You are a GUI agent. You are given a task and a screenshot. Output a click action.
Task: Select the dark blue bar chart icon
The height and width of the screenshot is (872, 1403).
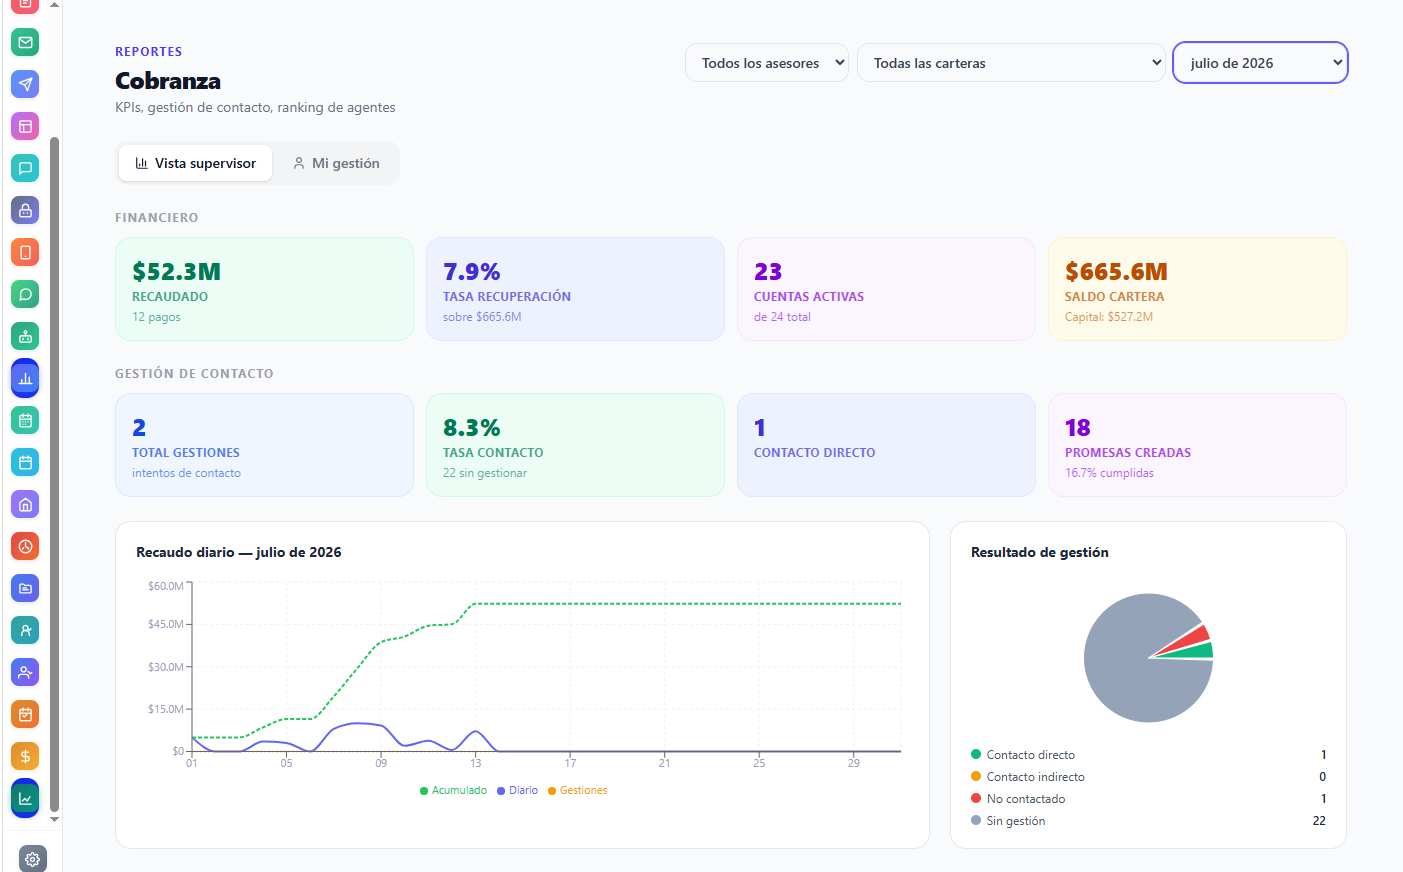tap(25, 378)
